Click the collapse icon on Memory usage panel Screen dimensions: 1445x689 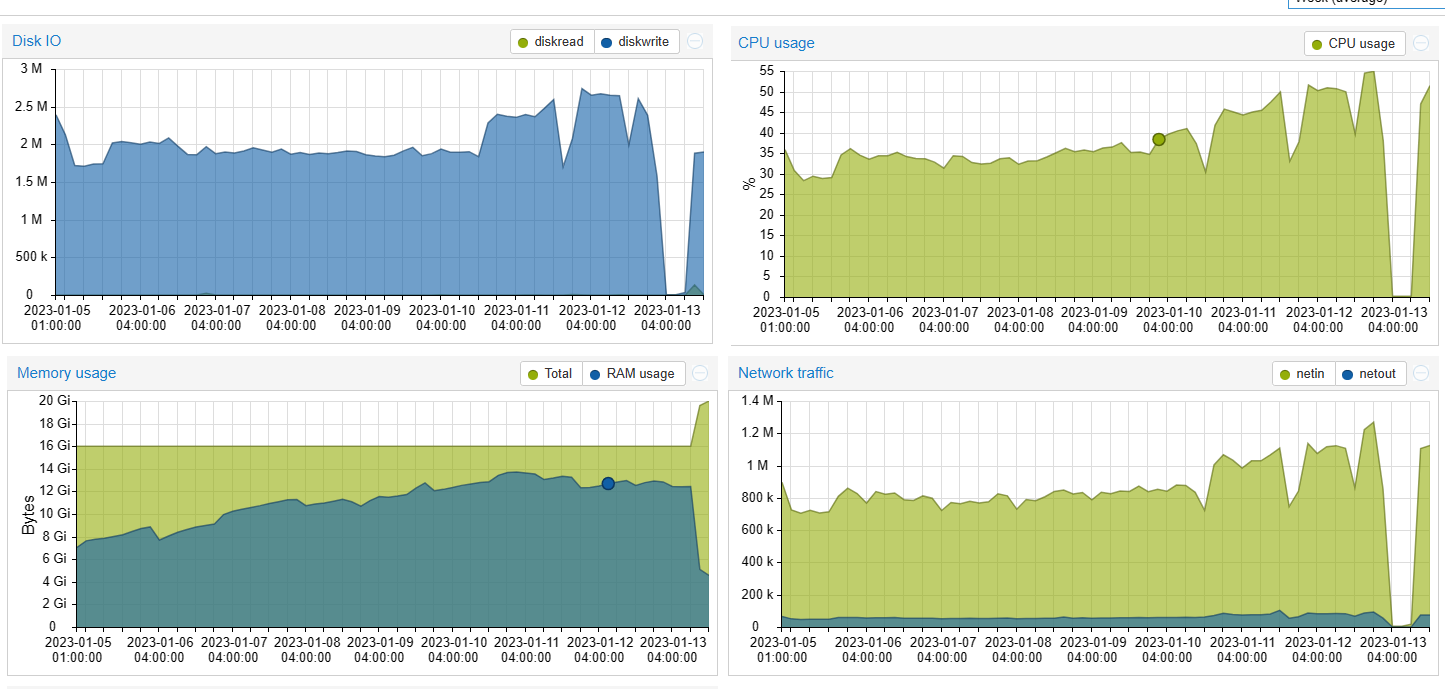click(699, 373)
